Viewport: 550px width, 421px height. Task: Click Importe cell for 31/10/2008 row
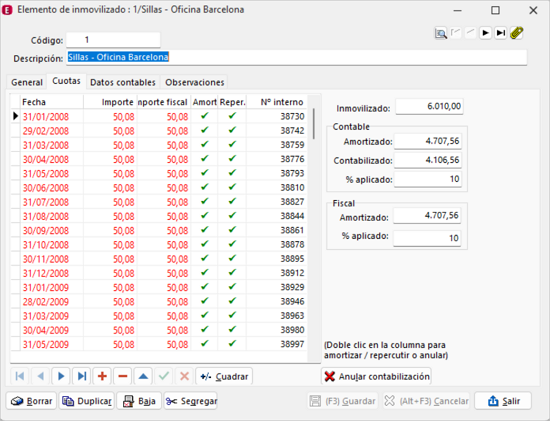pyautogui.click(x=110, y=245)
